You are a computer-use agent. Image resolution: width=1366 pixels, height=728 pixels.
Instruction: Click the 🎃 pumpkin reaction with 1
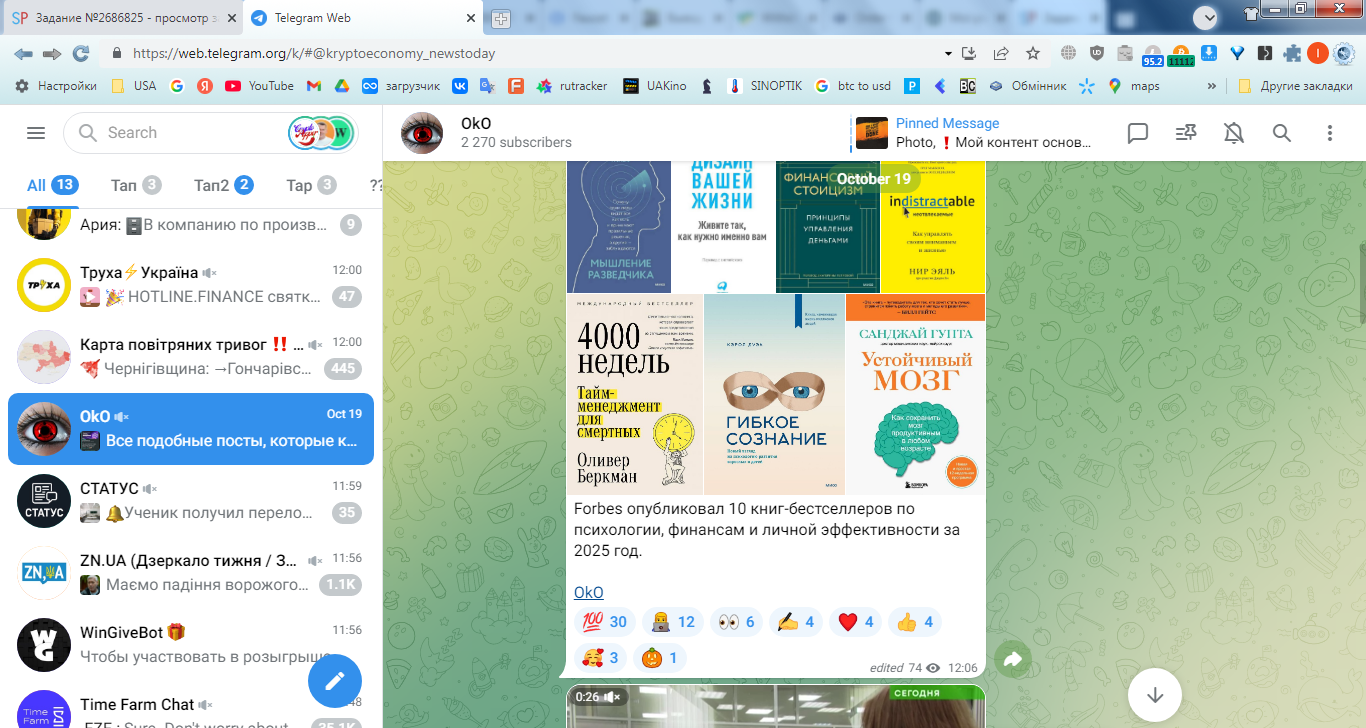661,658
